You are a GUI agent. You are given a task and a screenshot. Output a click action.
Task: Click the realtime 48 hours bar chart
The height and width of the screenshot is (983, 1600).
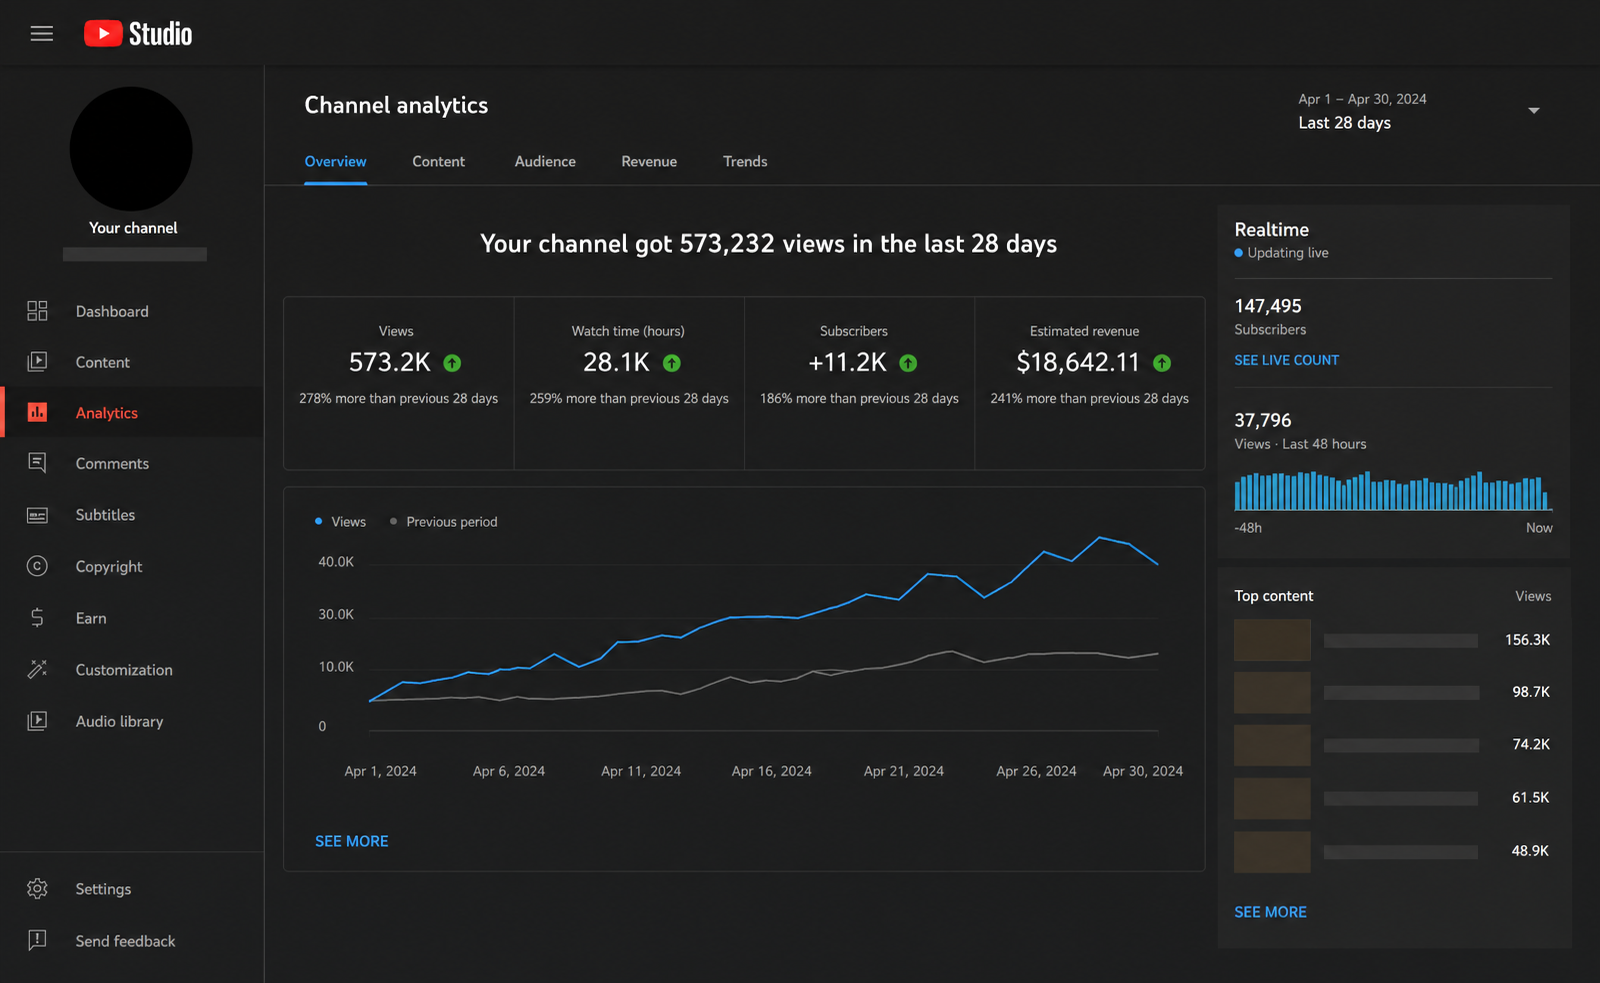(1393, 491)
